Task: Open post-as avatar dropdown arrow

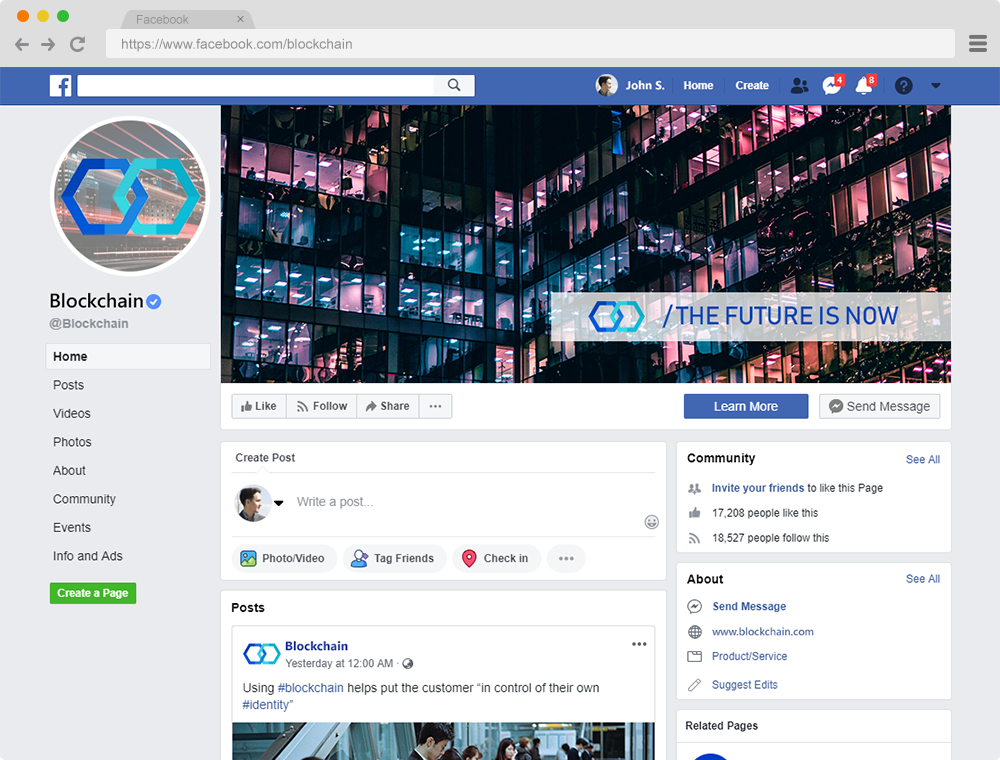Action: coord(279,503)
